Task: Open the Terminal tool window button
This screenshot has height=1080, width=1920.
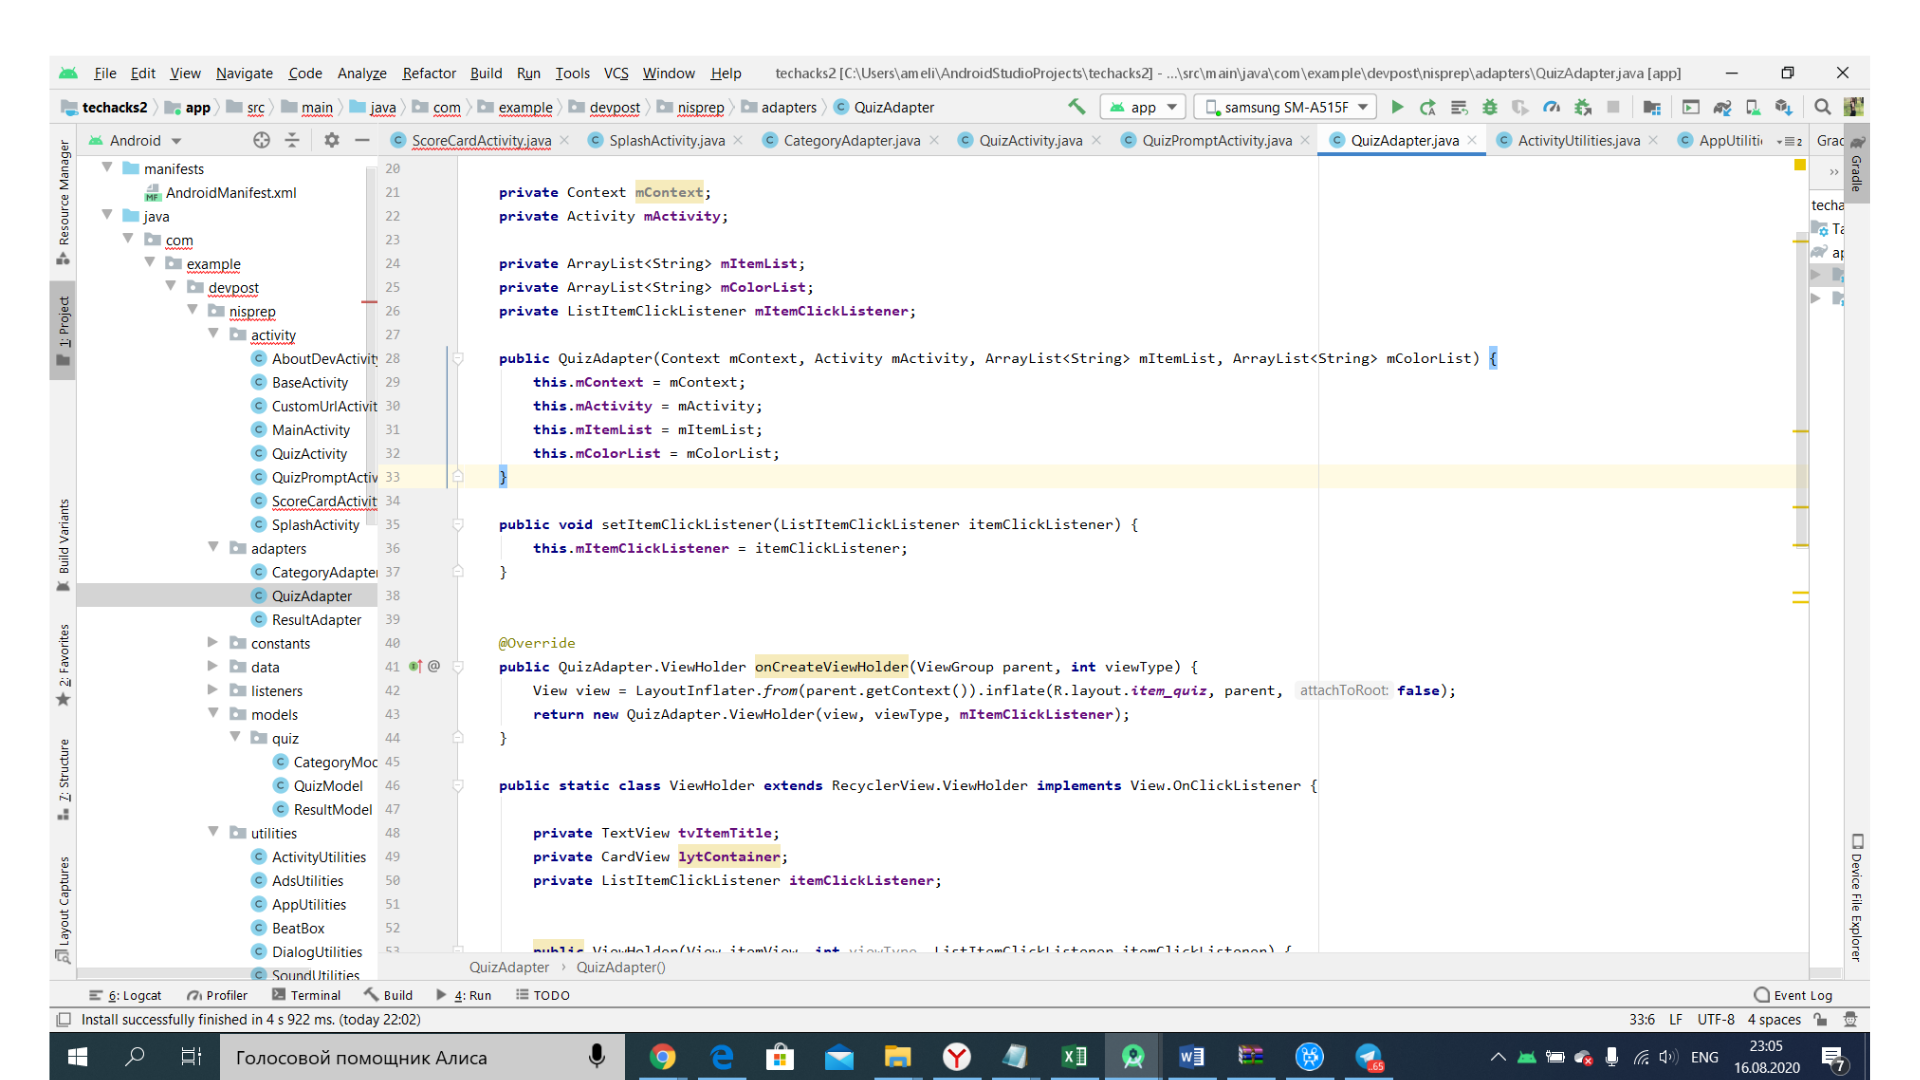Action: coord(307,995)
